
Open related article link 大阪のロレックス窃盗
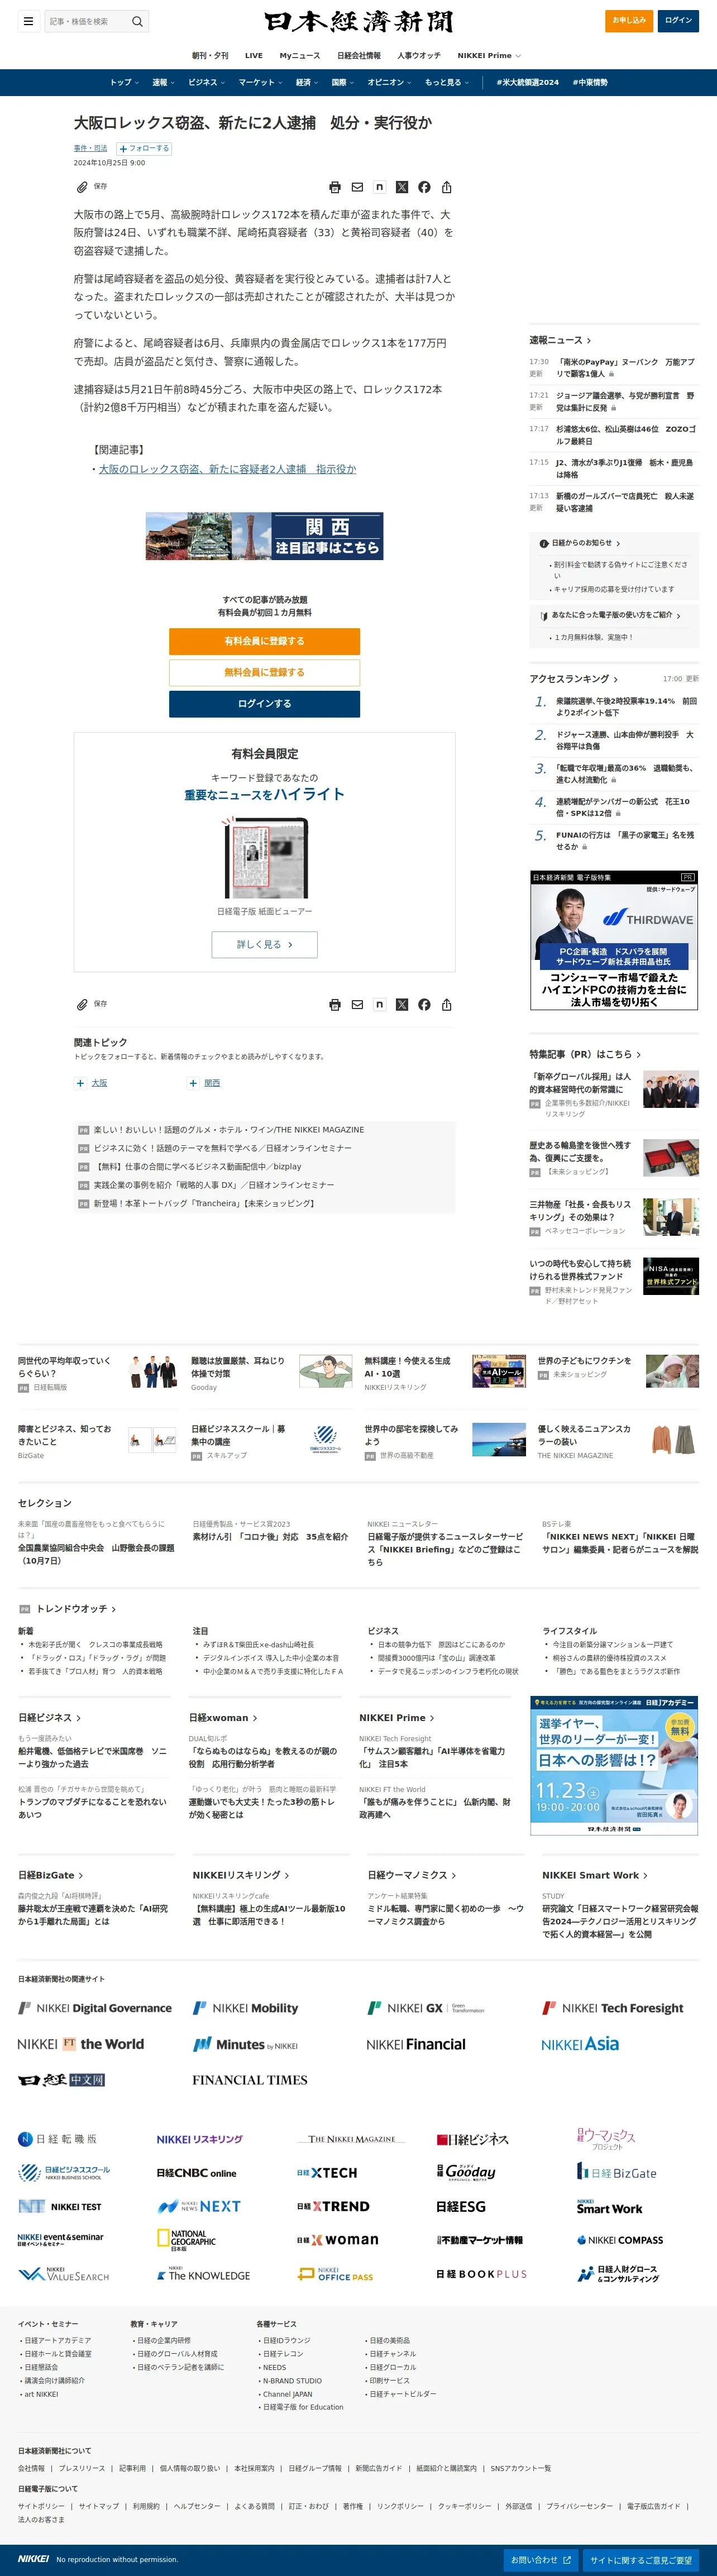point(227,469)
